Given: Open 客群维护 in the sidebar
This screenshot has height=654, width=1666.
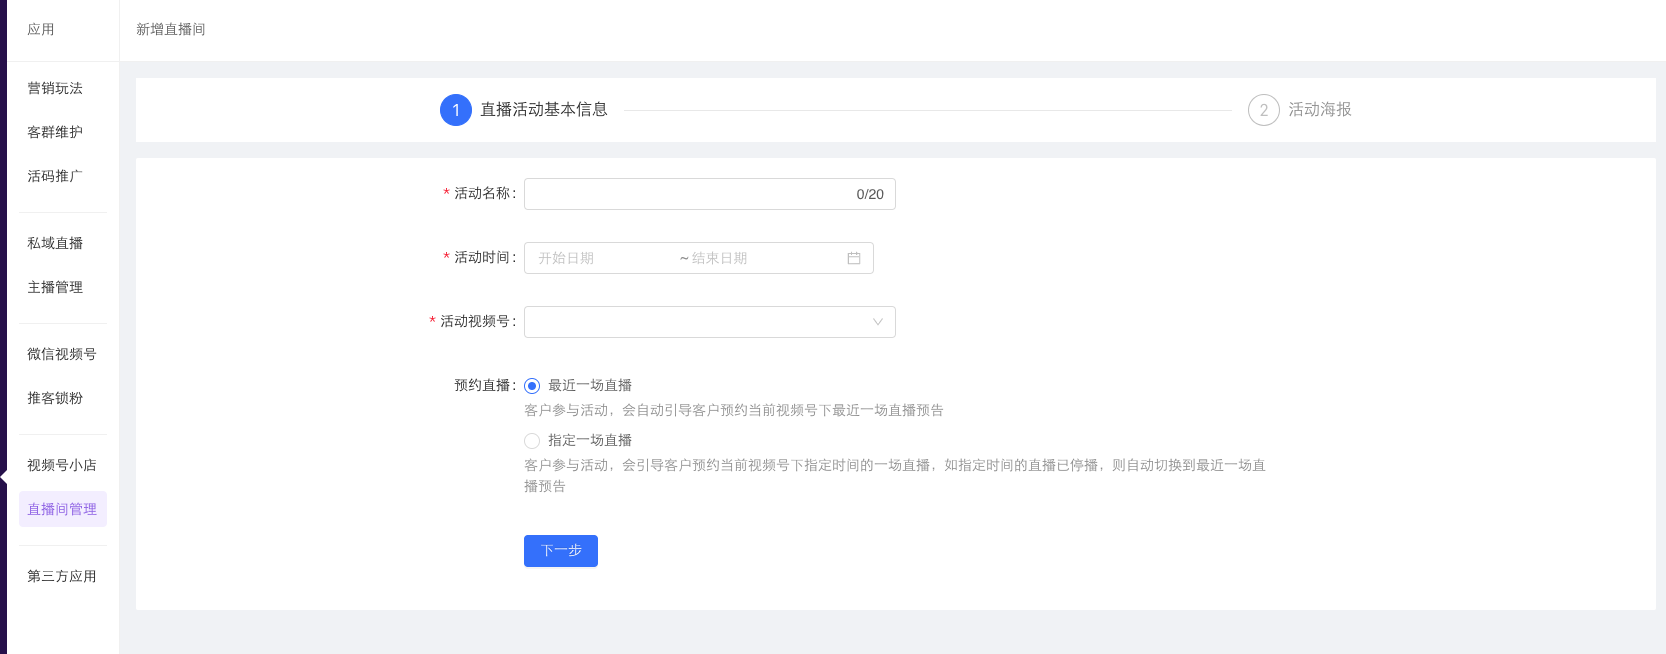Looking at the screenshot, I should click(55, 133).
